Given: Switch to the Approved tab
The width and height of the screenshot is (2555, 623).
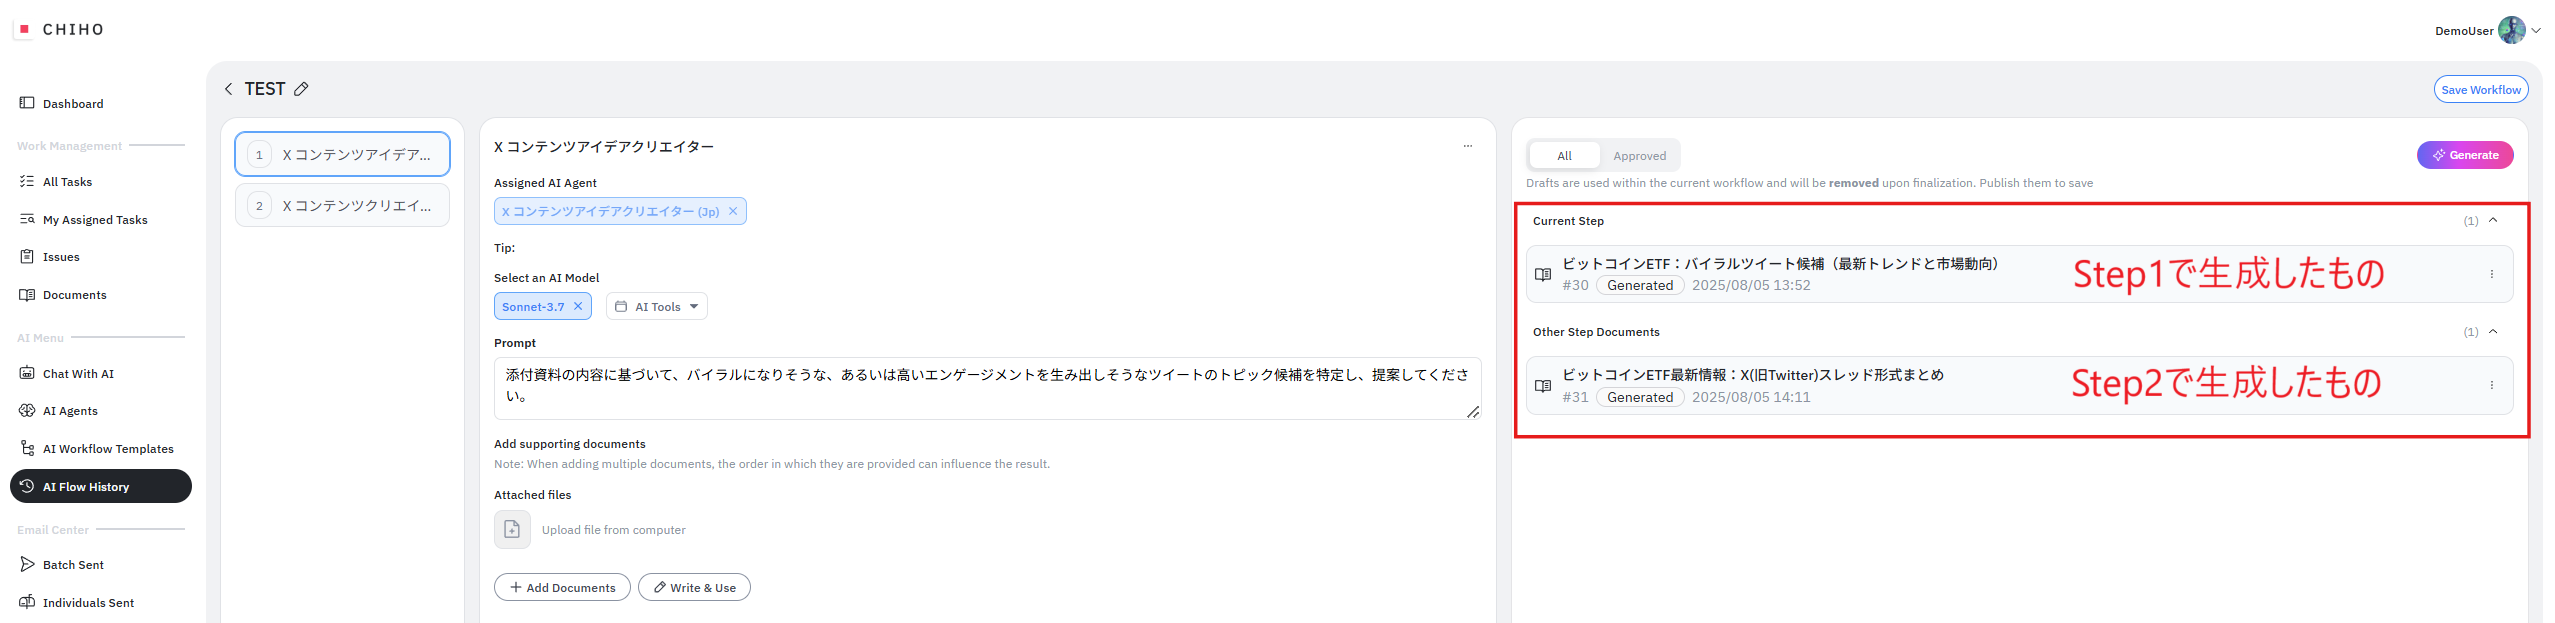Looking at the screenshot, I should tap(1639, 156).
